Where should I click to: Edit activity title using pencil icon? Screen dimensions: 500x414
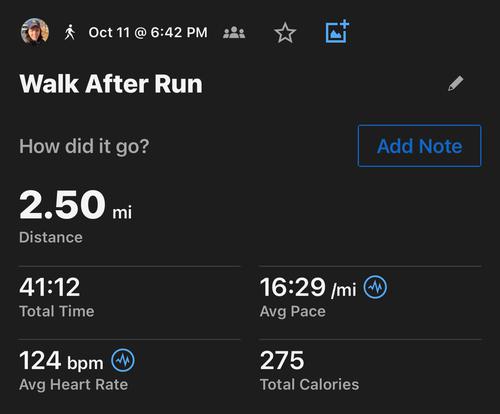[455, 83]
